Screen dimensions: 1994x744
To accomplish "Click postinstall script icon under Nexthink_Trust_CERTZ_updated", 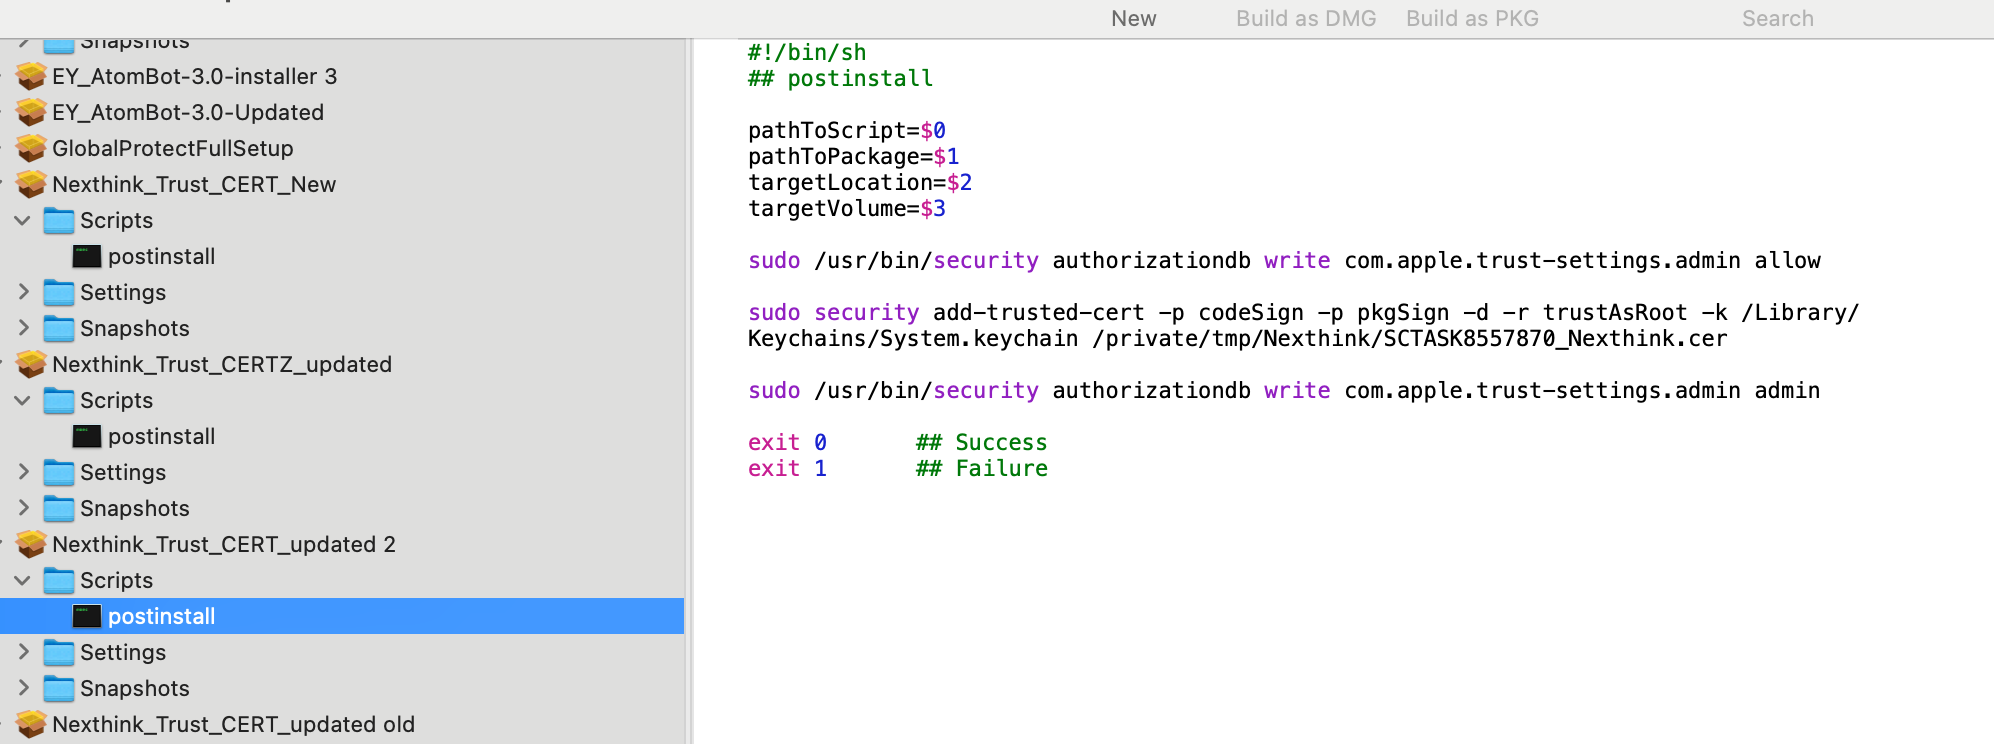I will (87, 436).
